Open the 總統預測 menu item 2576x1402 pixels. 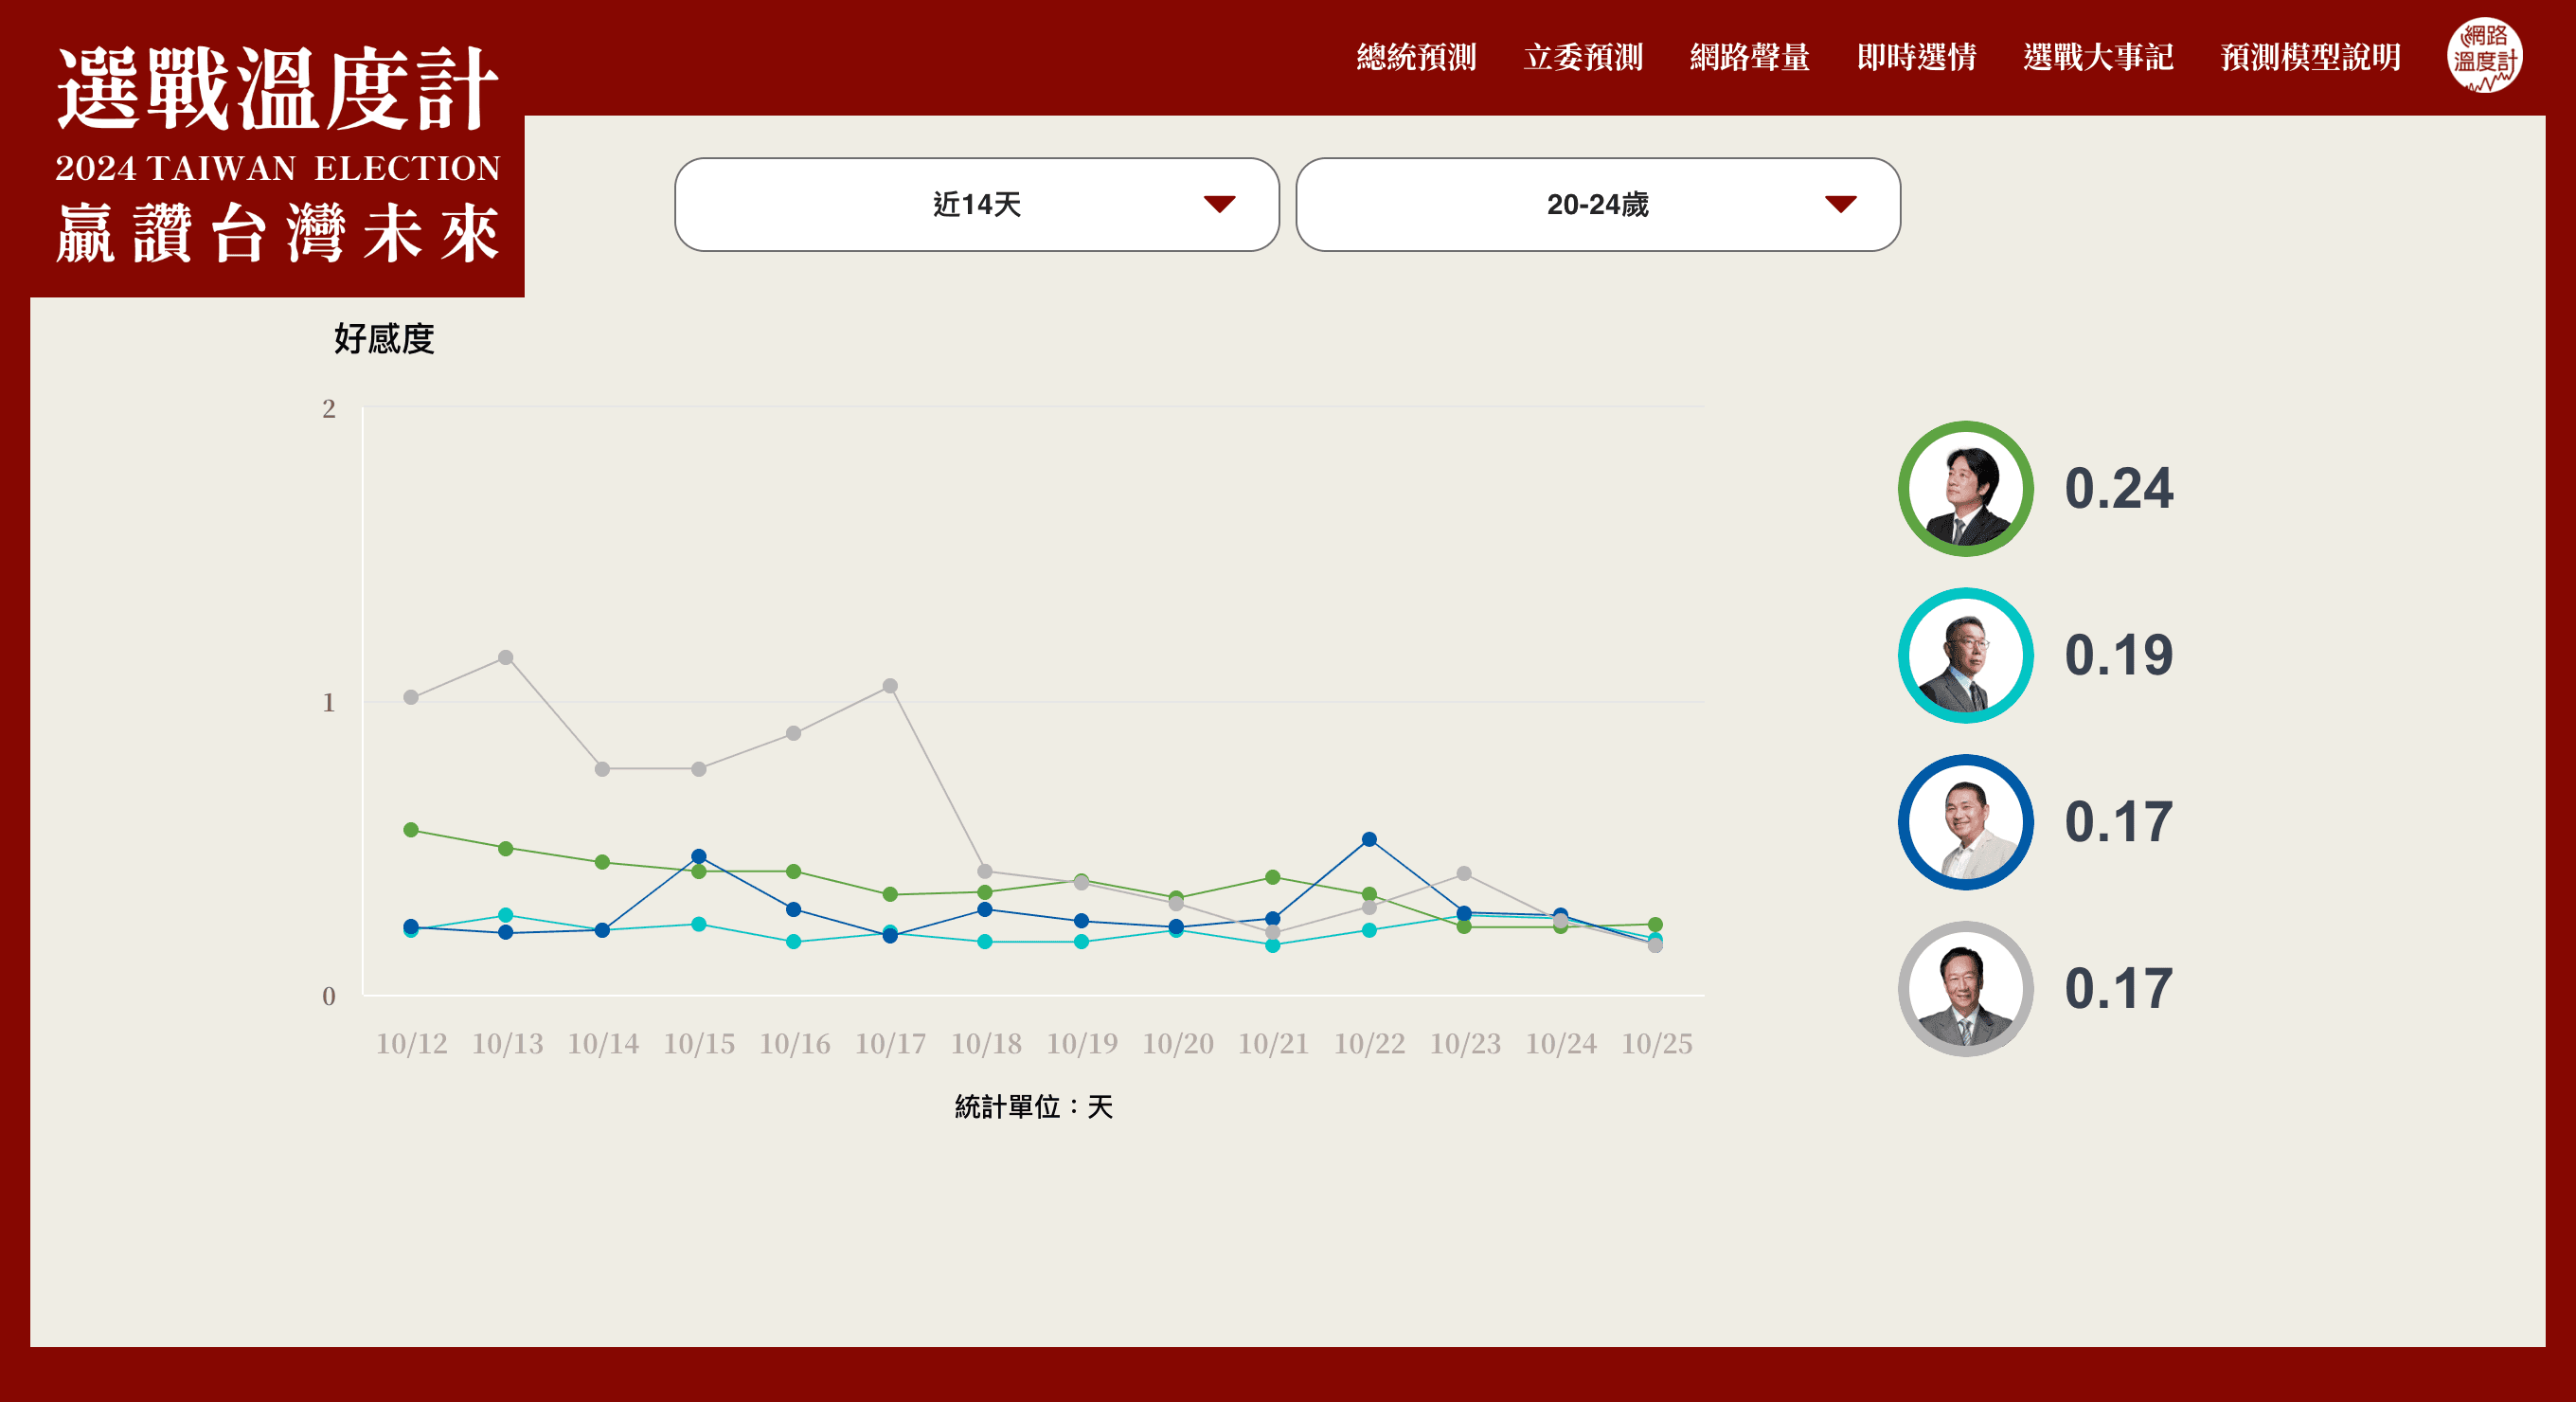tap(1416, 57)
